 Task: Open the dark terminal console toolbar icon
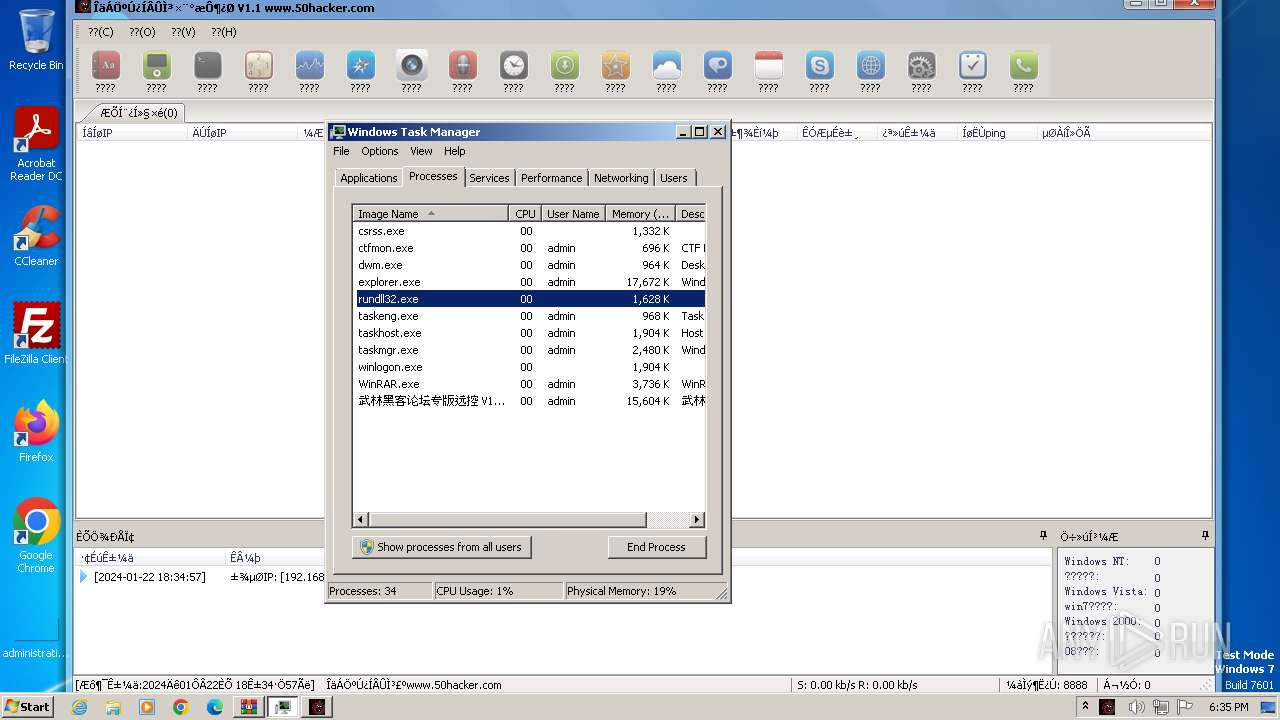[x=208, y=66]
